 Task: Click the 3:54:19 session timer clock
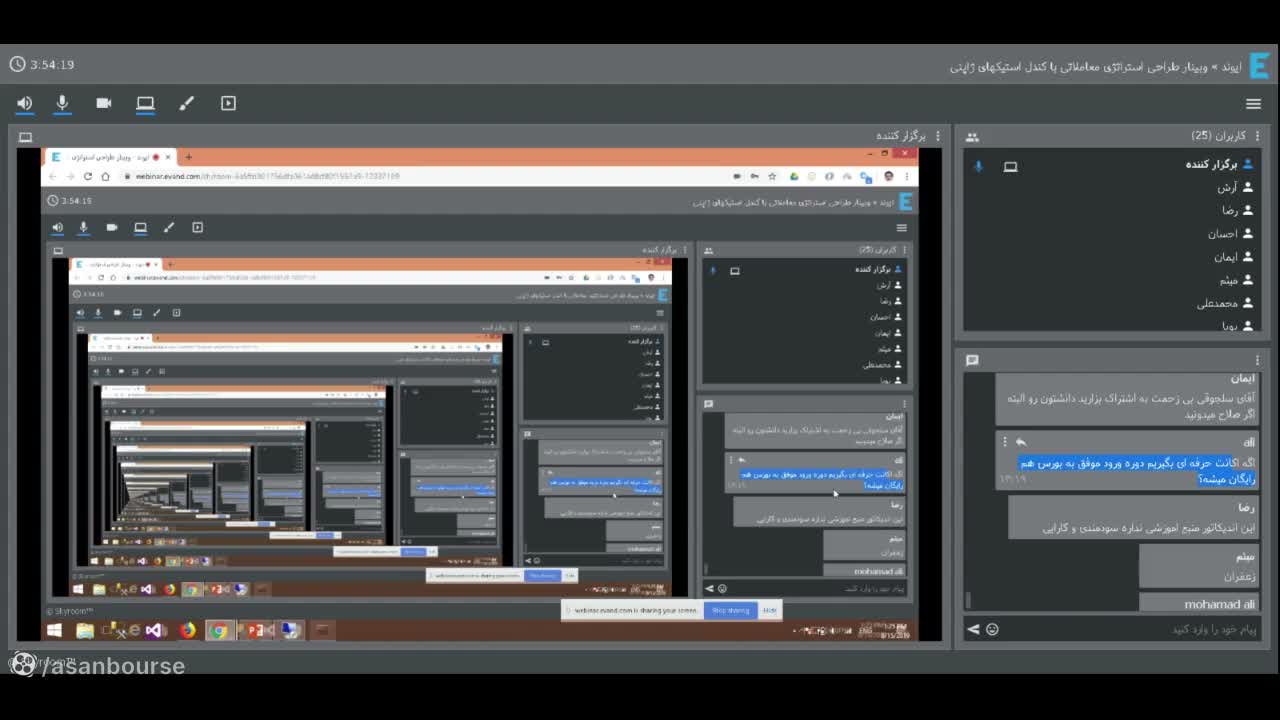tap(42, 64)
